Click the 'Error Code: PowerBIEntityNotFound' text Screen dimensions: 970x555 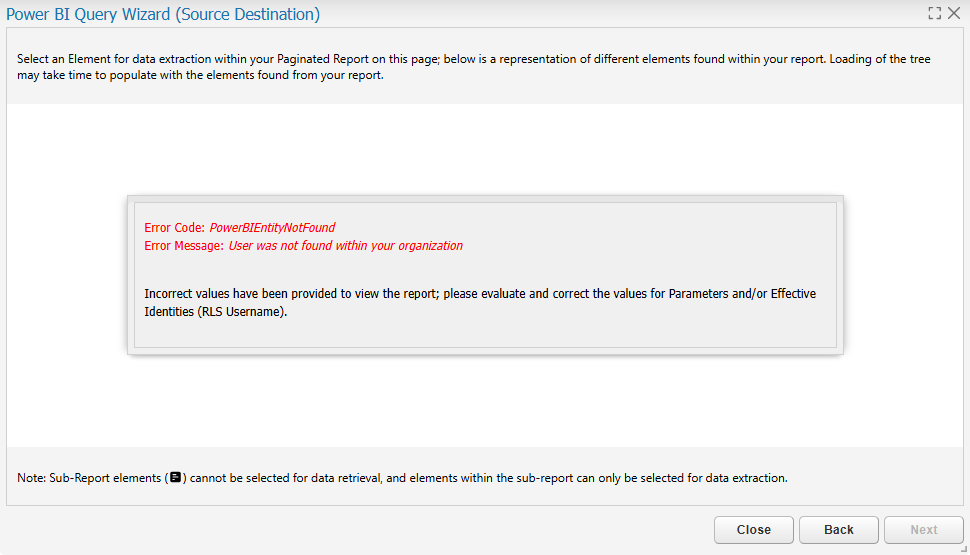pos(239,228)
